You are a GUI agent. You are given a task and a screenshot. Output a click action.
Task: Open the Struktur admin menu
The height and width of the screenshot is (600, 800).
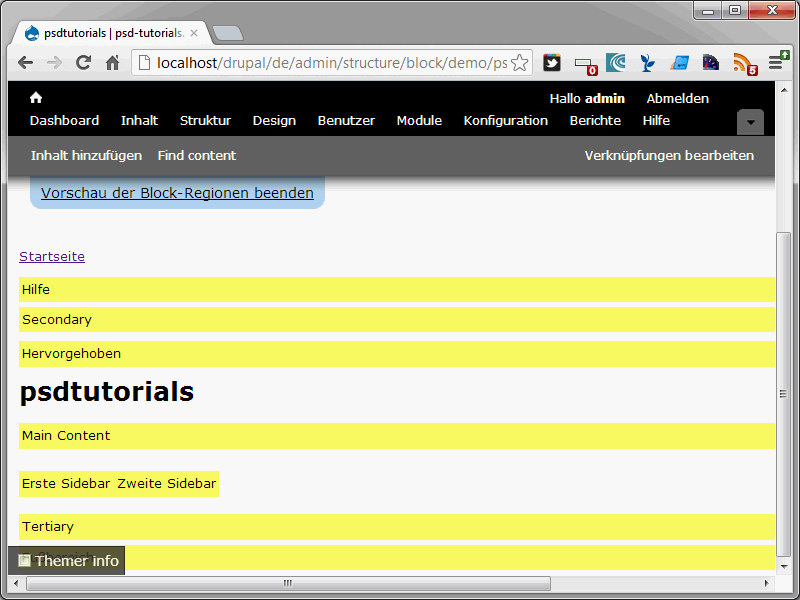205,121
